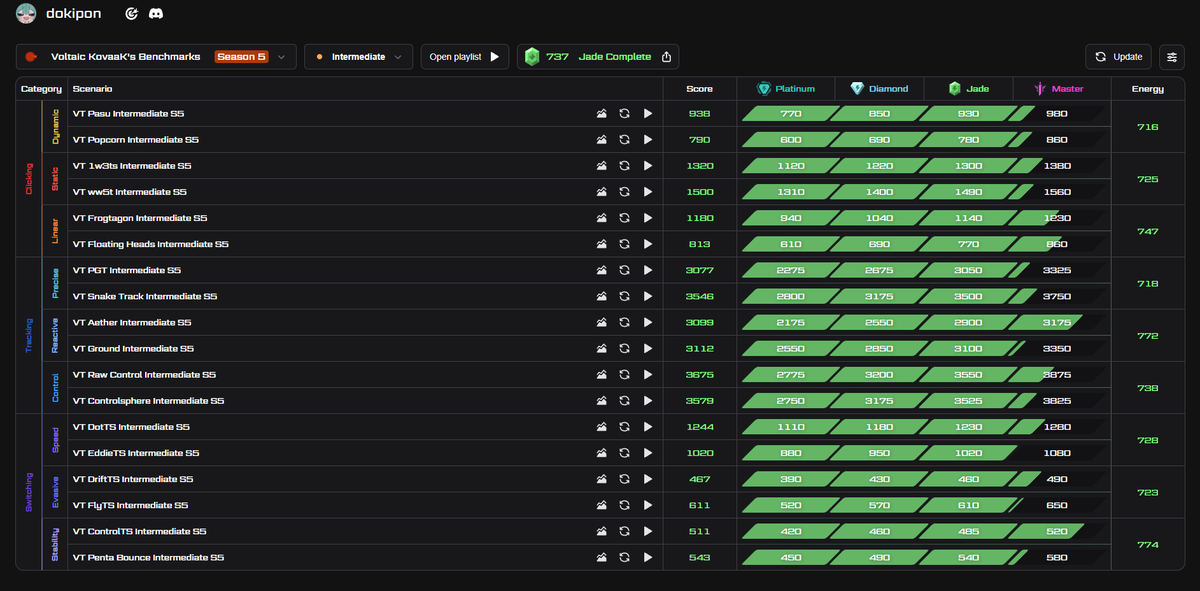Image resolution: width=1200 pixels, height=591 pixels.
Task: Refresh VT 1w3ts Intermediate S5
Action: tap(624, 166)
